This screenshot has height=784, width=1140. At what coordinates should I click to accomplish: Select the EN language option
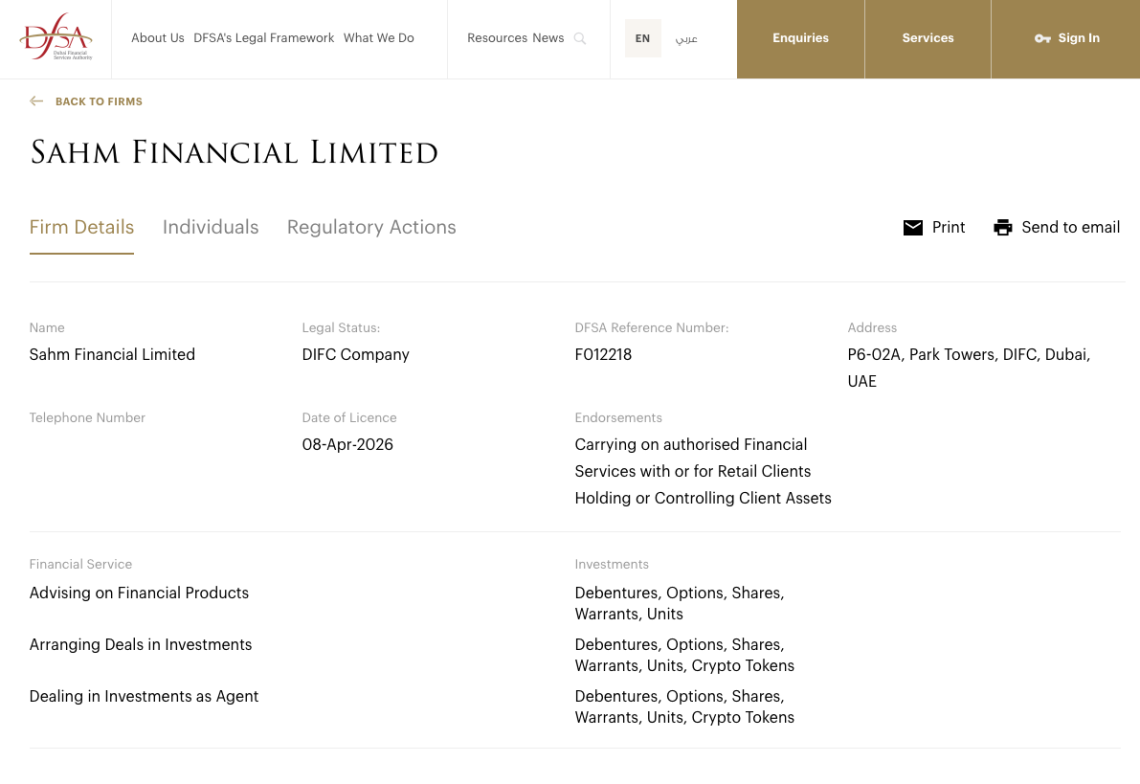[x=642, y=38]
